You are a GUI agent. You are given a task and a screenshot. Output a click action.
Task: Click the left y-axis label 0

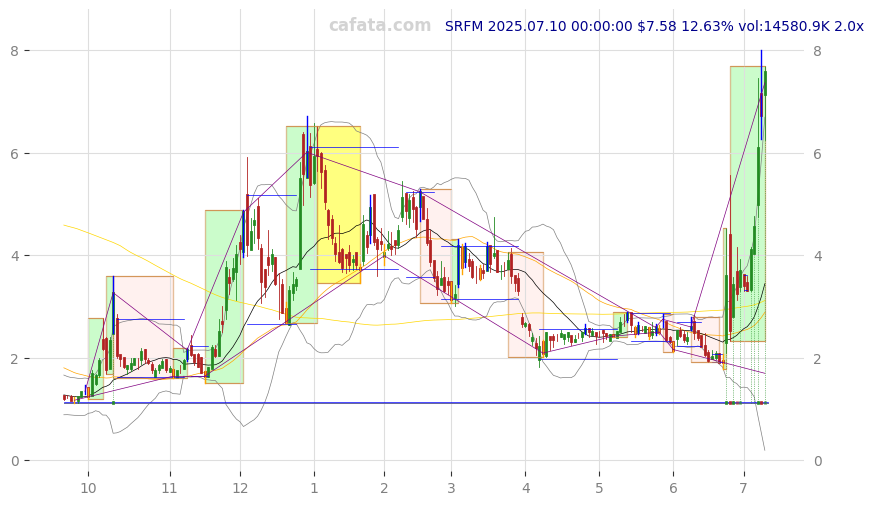click(15, 461)
